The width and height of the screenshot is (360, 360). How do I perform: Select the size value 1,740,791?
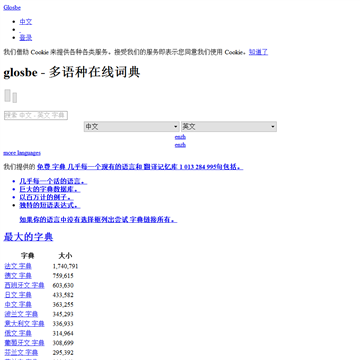[x=65, y=266]
